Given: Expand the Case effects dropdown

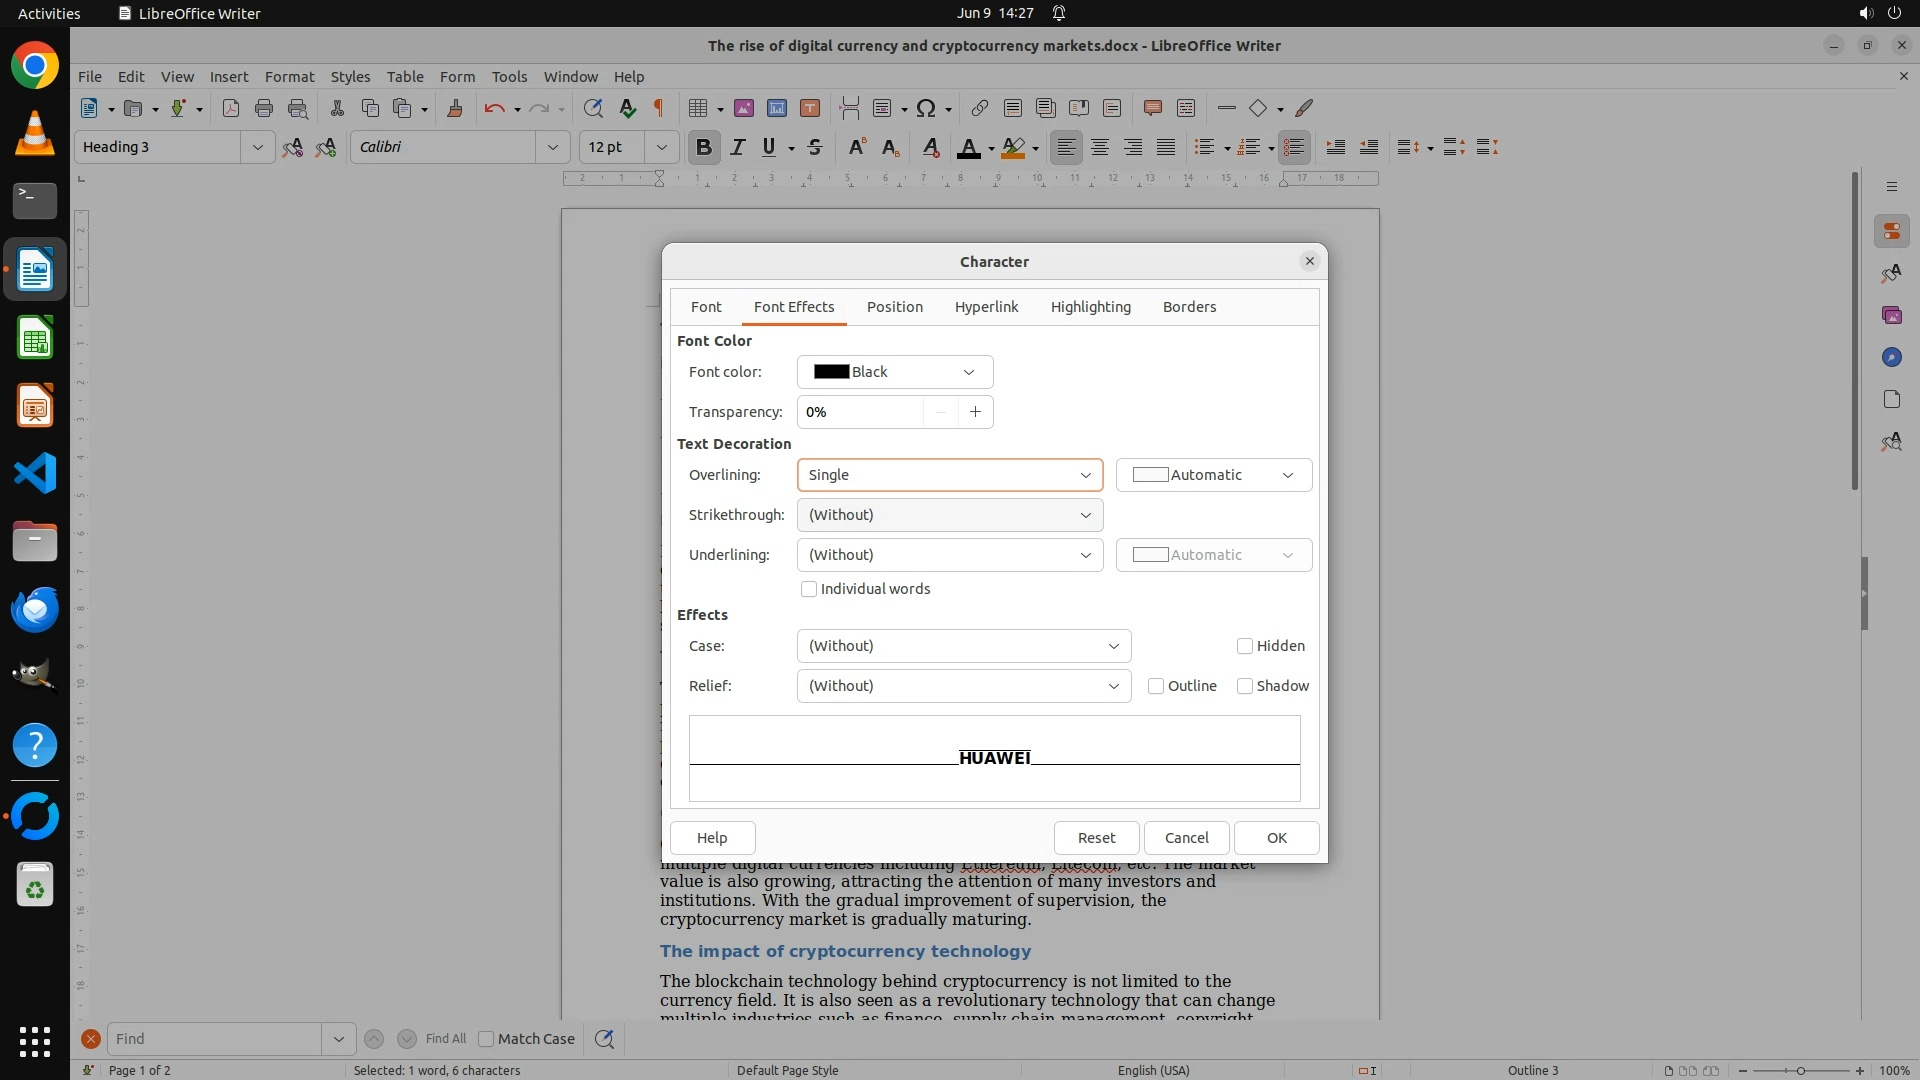Looking at the screenshot, I should (963, 646).
